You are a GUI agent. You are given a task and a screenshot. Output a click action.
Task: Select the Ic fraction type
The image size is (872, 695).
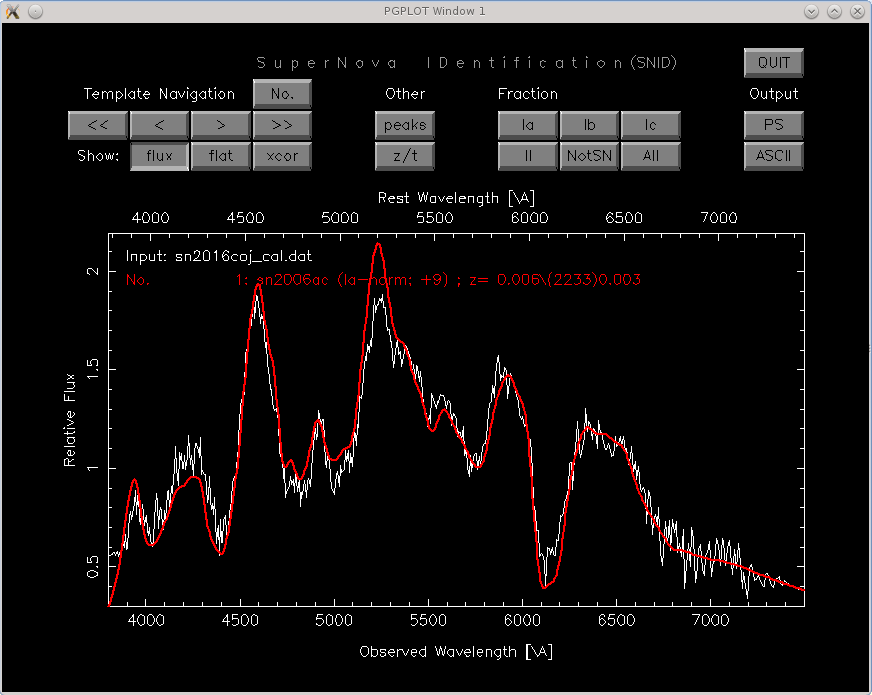click(651, 125)
